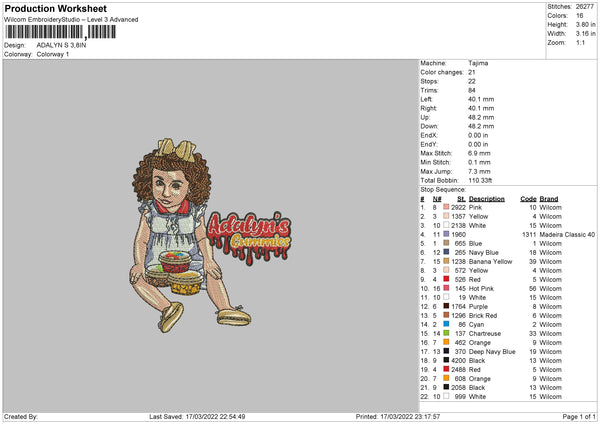
Task: Click the Adalyn's Gummies logo artwork
Action: click(x=248, y=238)
